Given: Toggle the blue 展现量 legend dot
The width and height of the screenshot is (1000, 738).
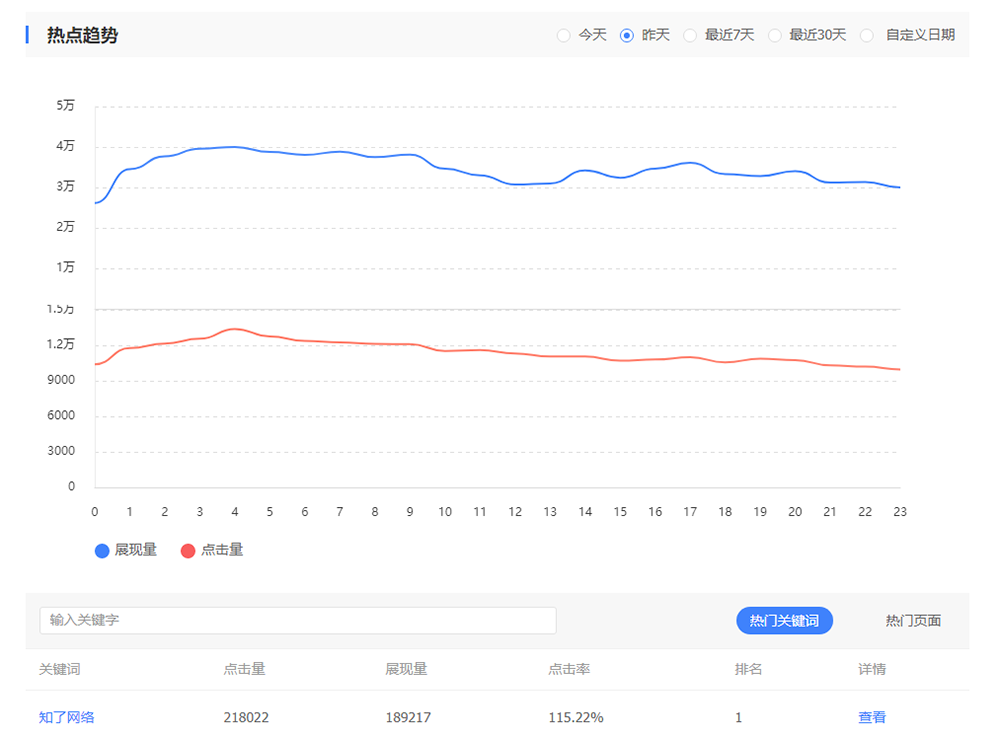Looking at the screenshot, I should (101, 550).
